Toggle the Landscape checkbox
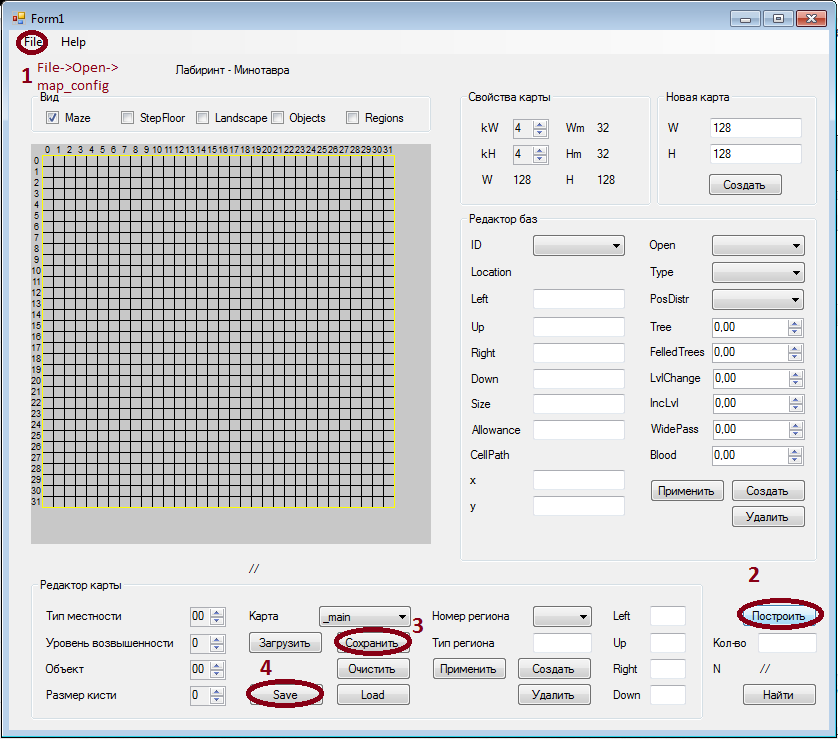 click(x=203, y=118)
